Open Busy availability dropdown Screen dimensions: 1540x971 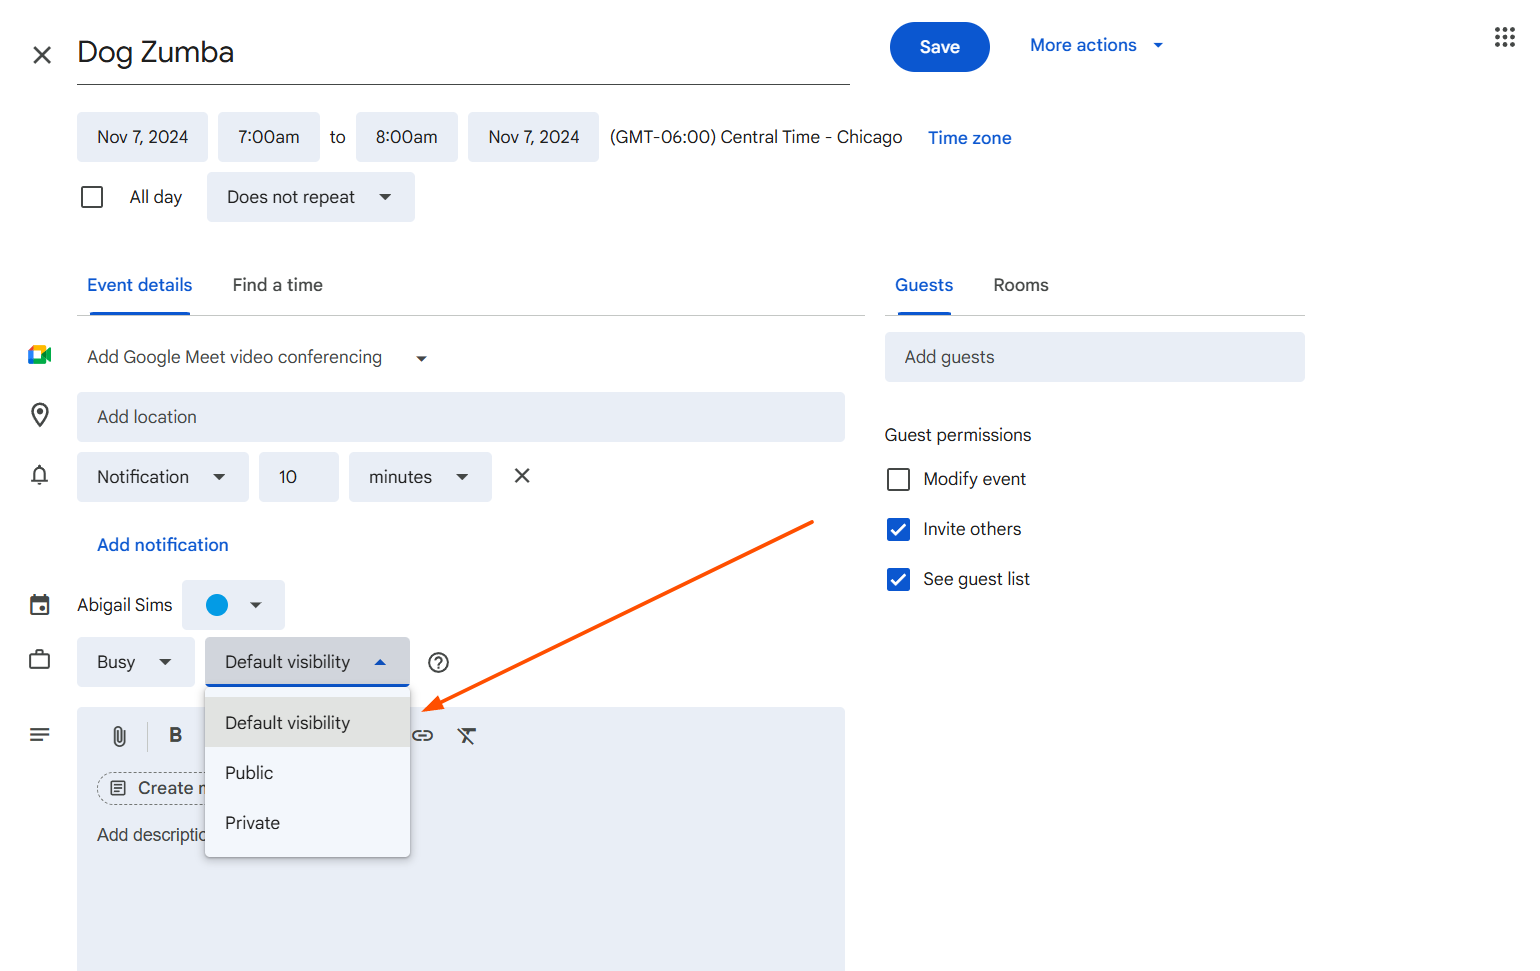[136, 662]
